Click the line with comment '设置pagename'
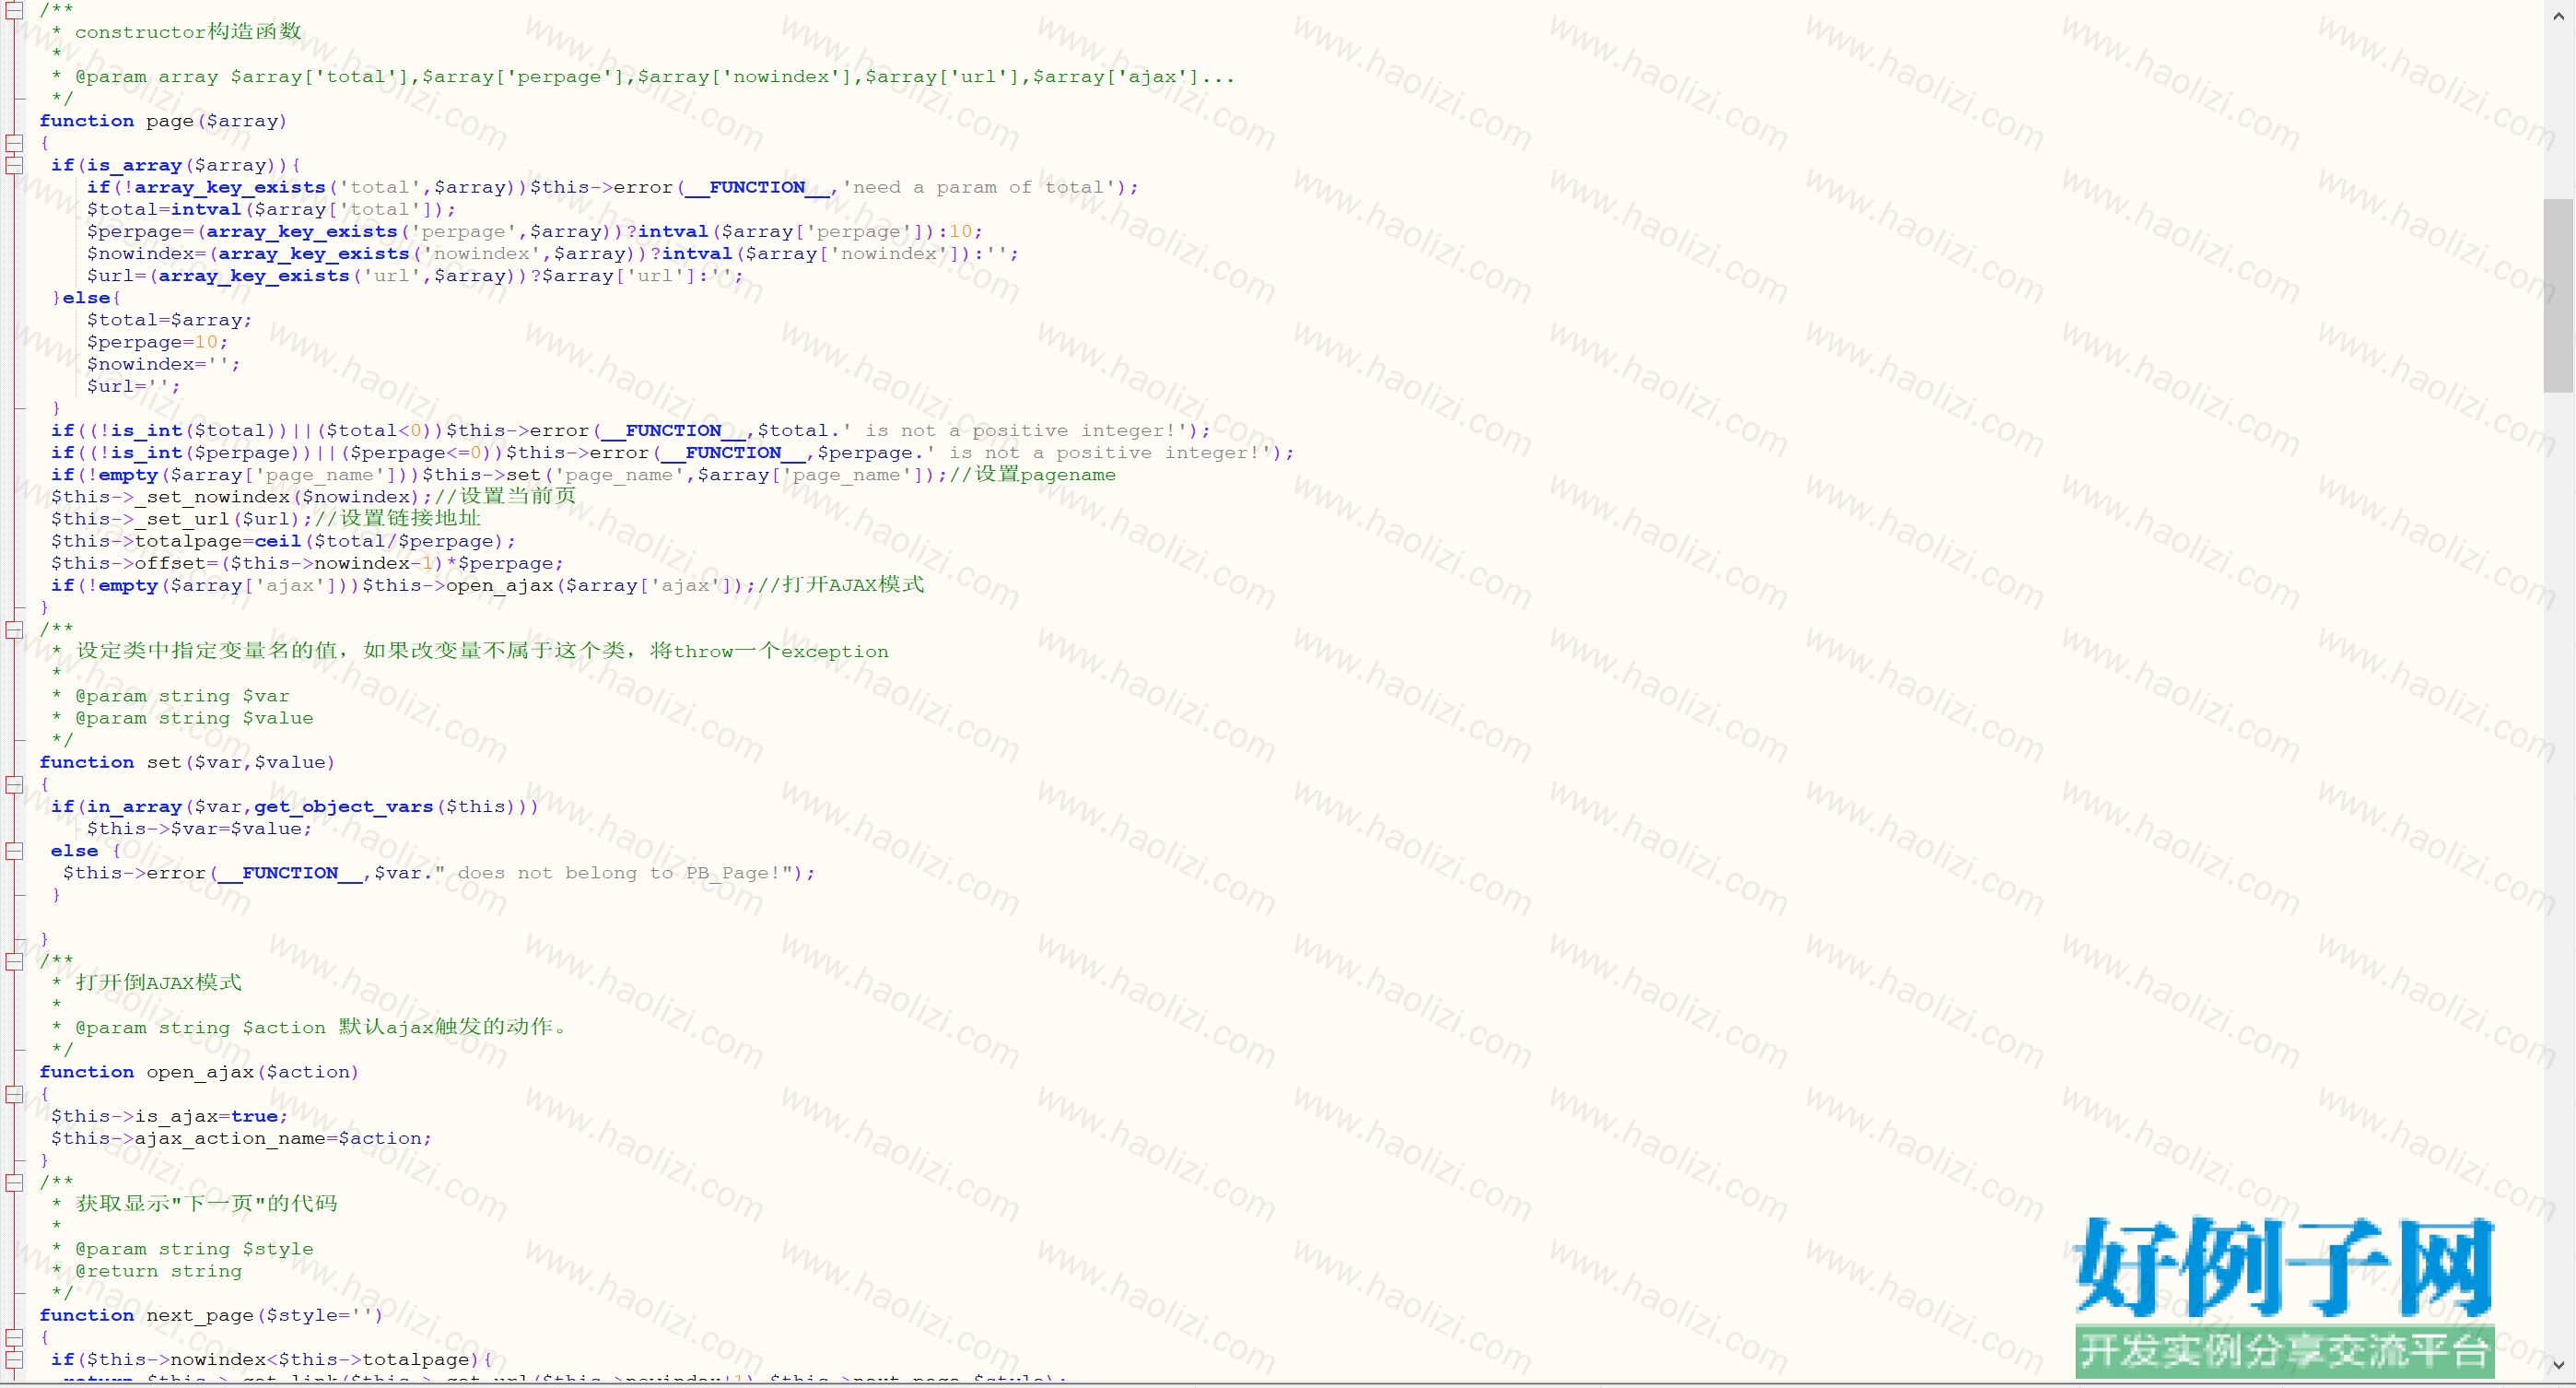 [x=583, y=474]
